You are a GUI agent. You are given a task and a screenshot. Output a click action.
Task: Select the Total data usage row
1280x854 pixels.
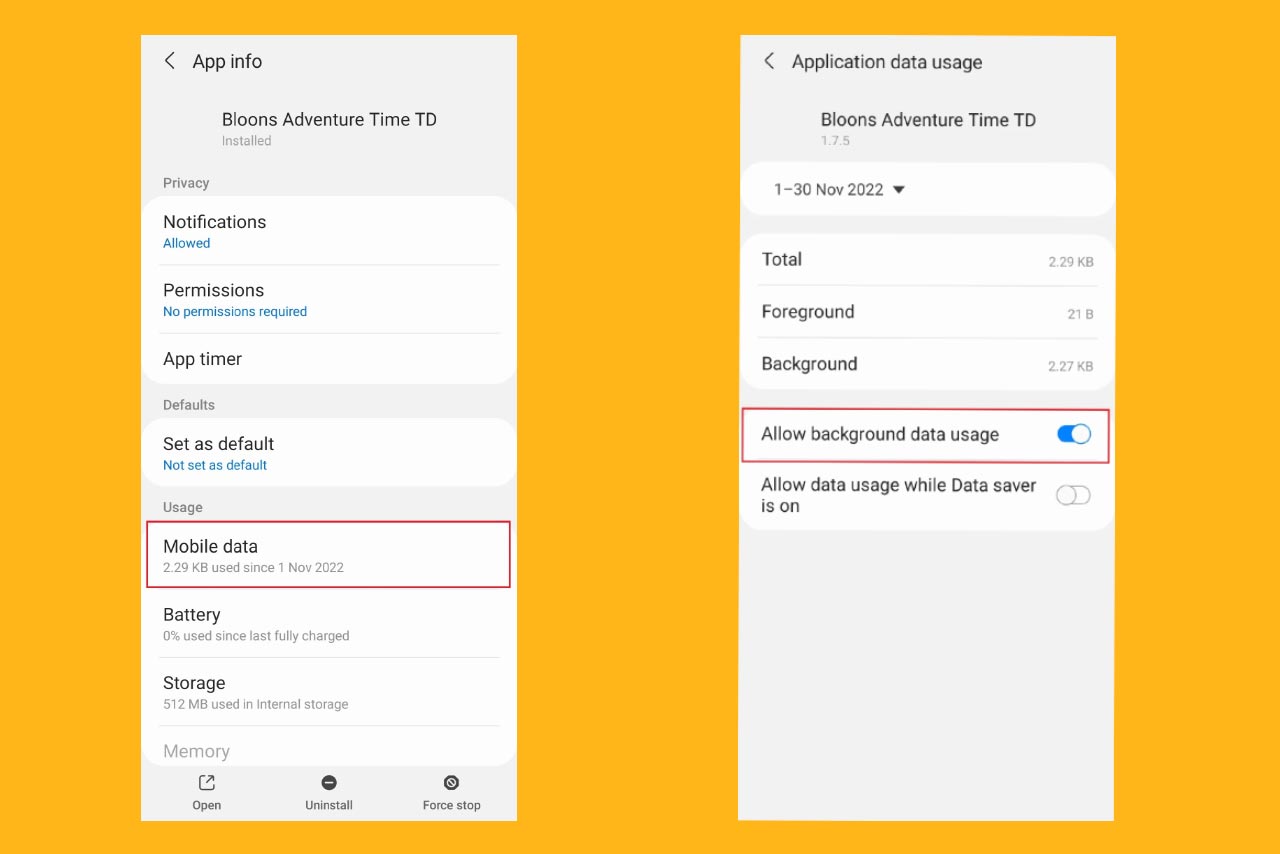pyautogui.click(x=927, y=260)
